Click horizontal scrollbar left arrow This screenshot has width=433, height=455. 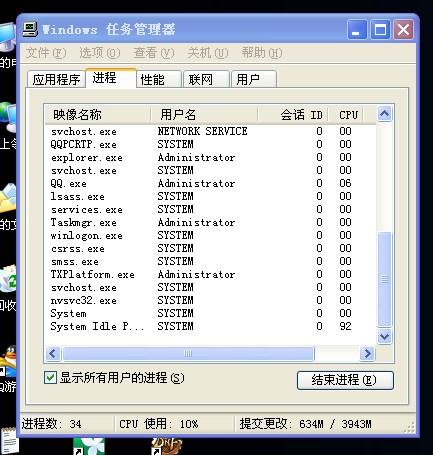53,353
